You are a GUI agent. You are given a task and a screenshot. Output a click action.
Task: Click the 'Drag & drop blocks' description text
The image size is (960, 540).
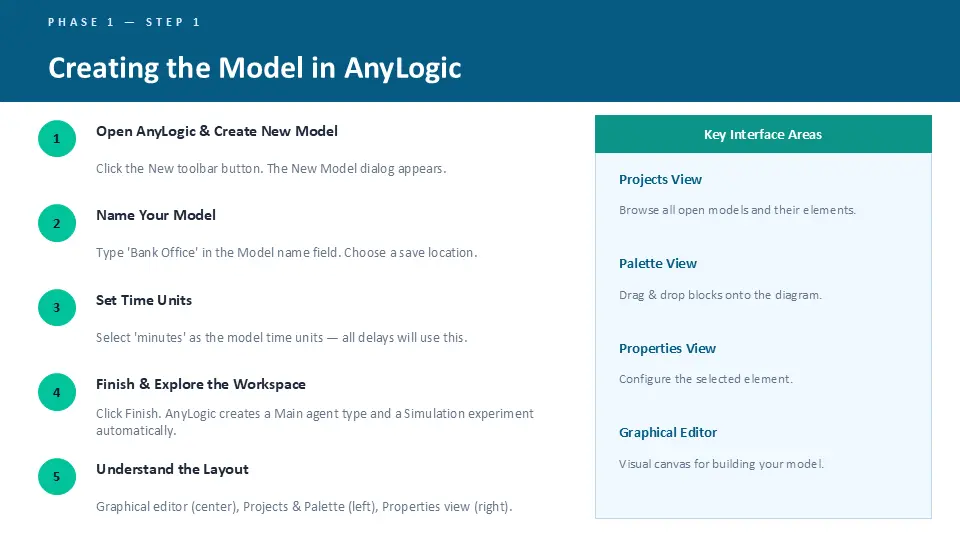coord(720,295)
